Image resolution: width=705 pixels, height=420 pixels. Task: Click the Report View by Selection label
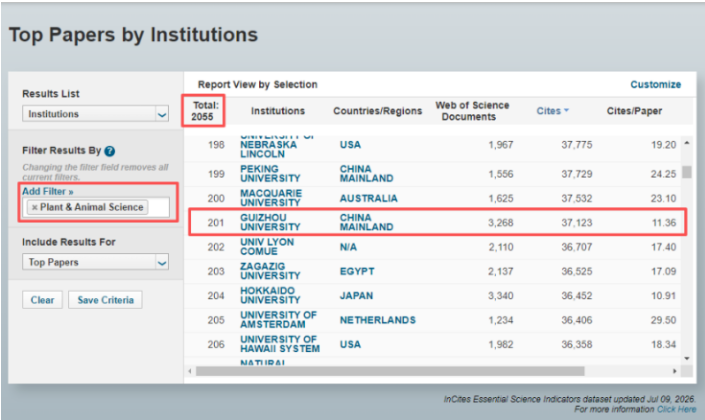258,85
